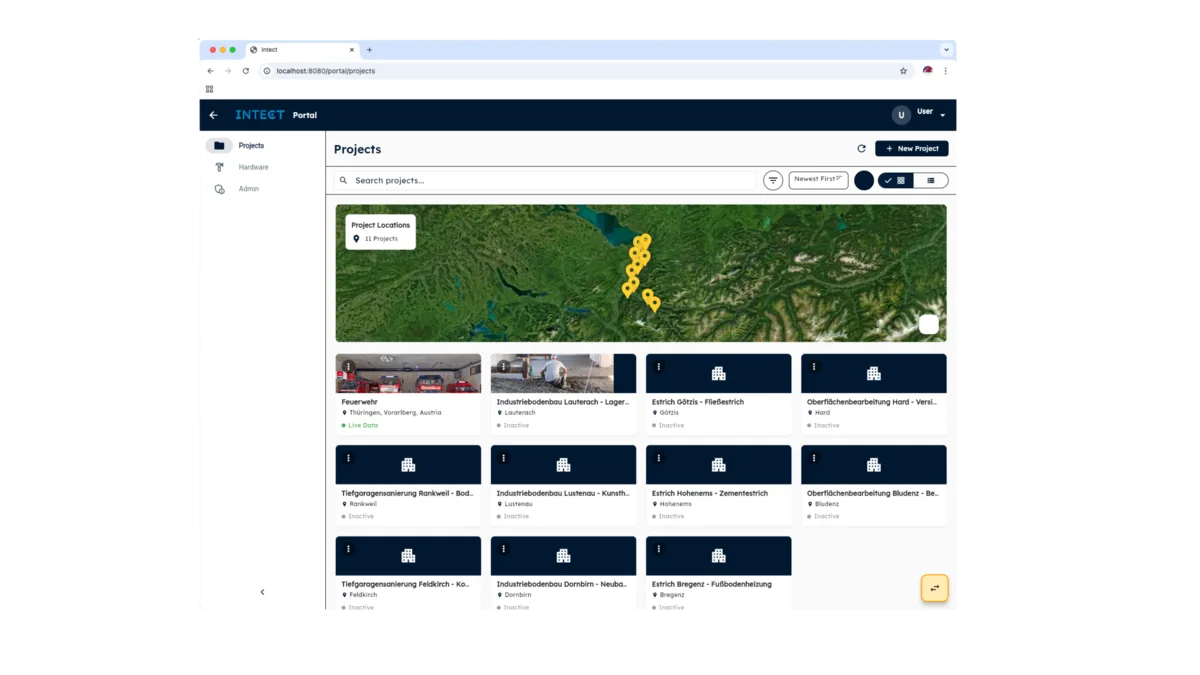Bookmark page with the star icon
The height and width of the screenshot is (675, 1200).
tap(903, 71)
